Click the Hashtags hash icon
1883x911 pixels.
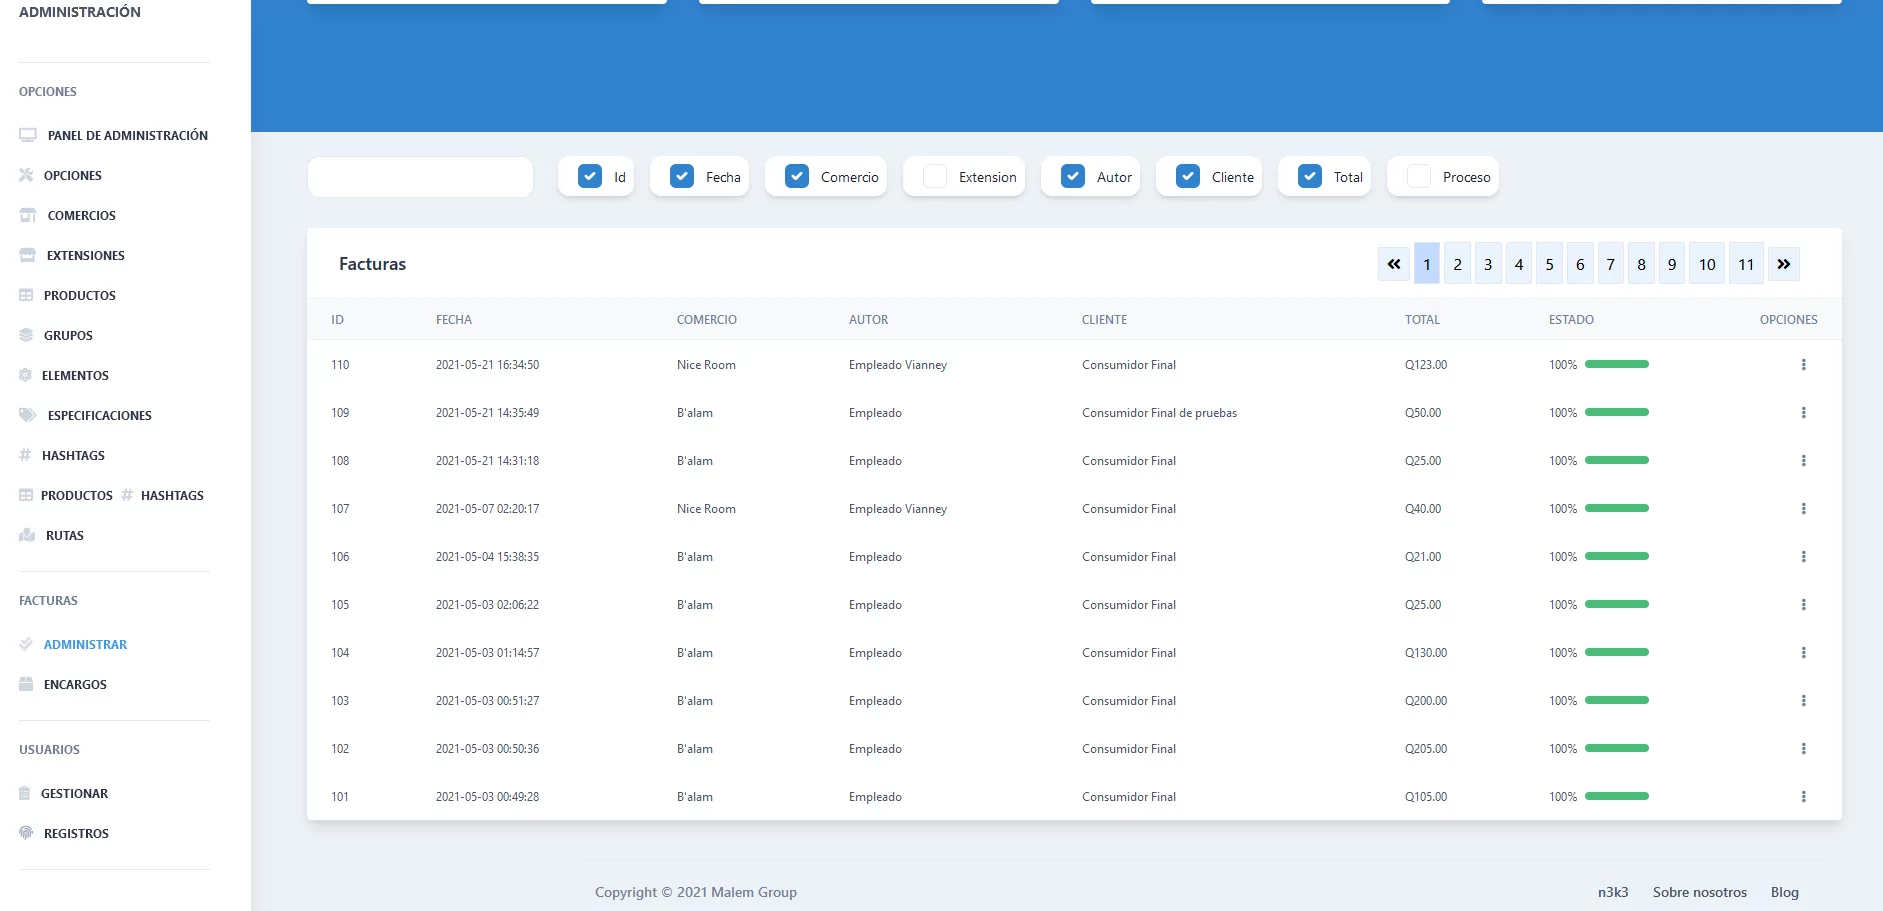[x=25, y=455]
